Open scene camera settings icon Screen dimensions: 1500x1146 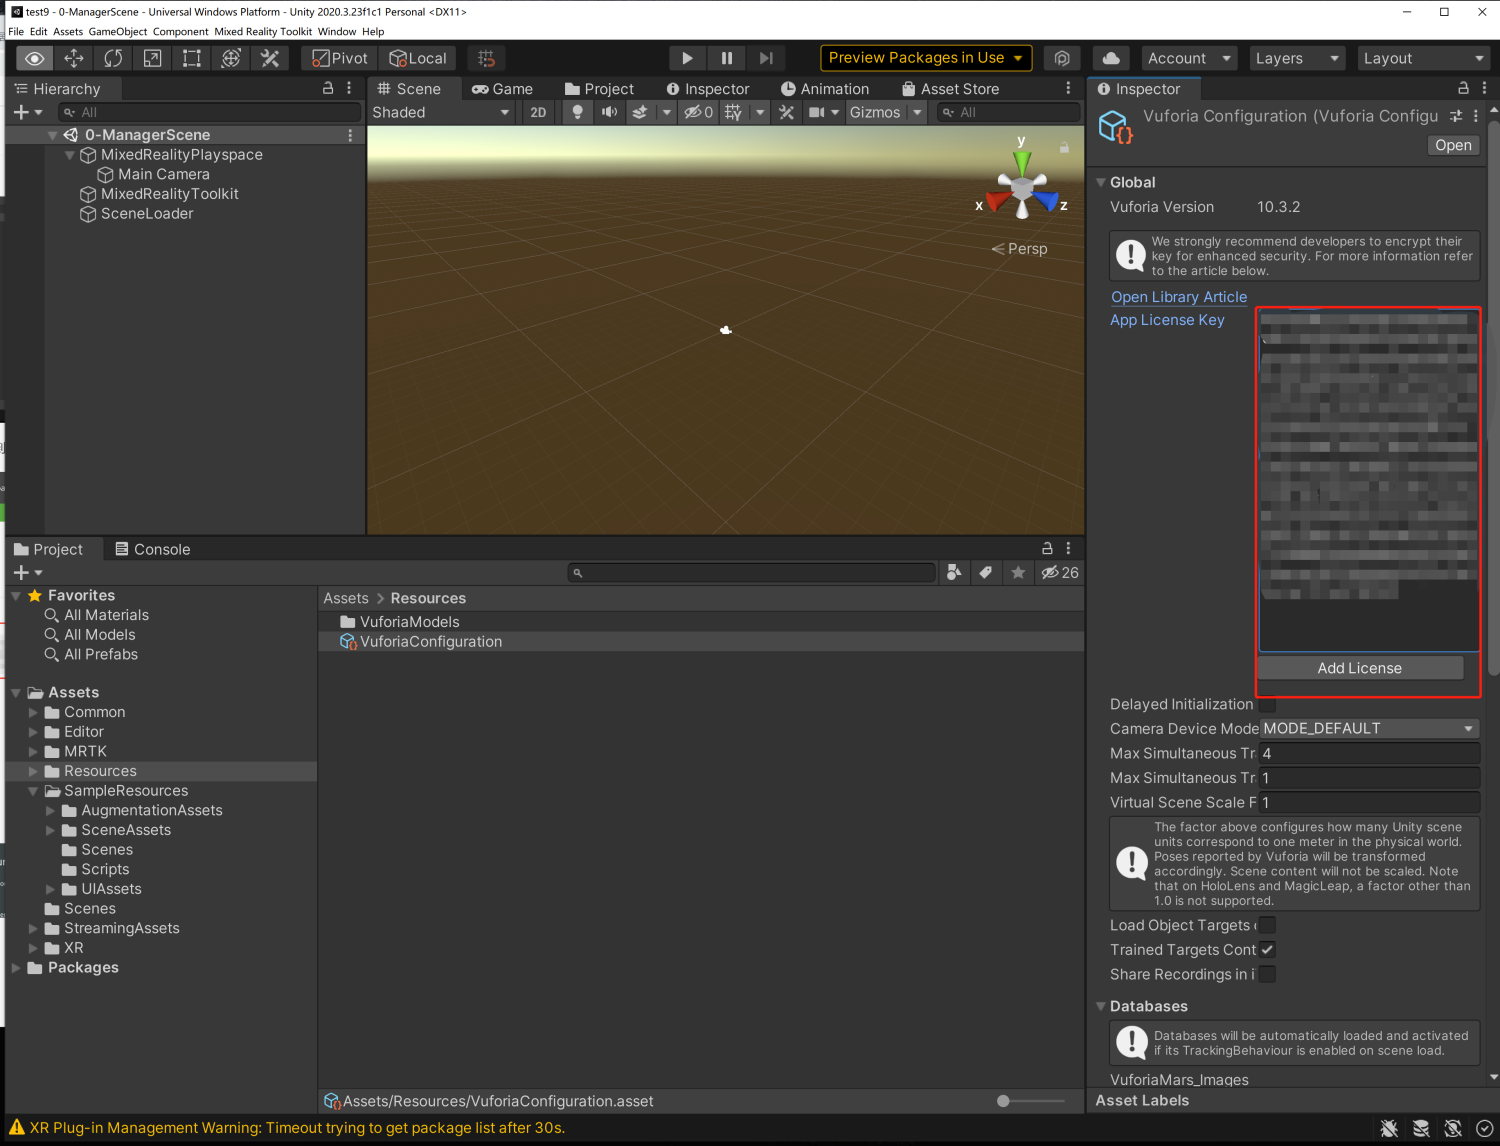click(x=817, y=112)
